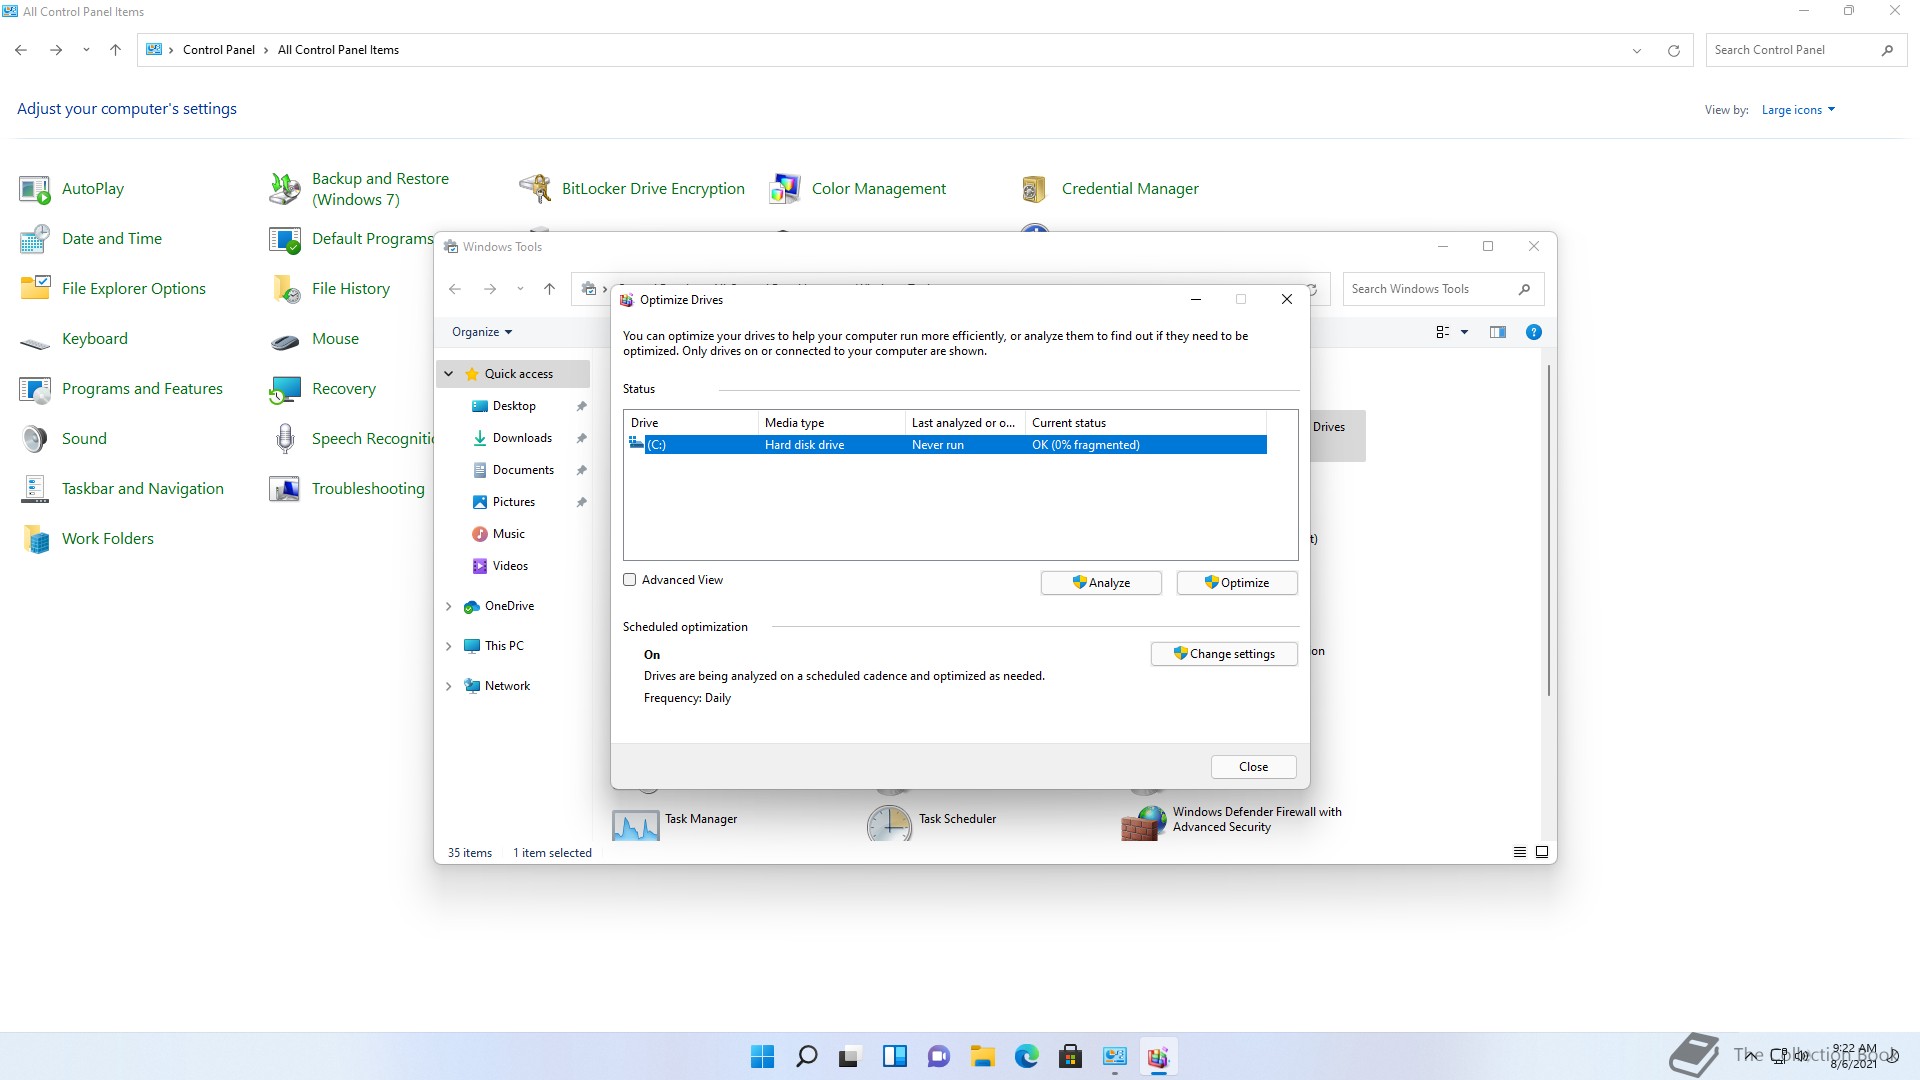Click Change settings button
1920x1080 pixels.
1224,654
